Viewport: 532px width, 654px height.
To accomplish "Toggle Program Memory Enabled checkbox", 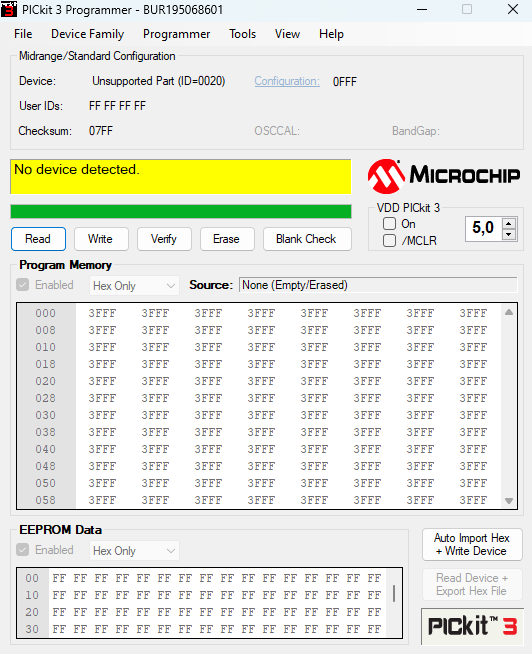I will pos(23,285).
